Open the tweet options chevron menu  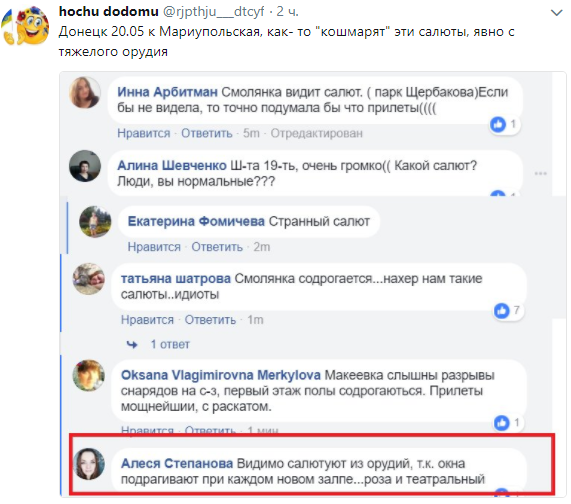coord(556,13)
